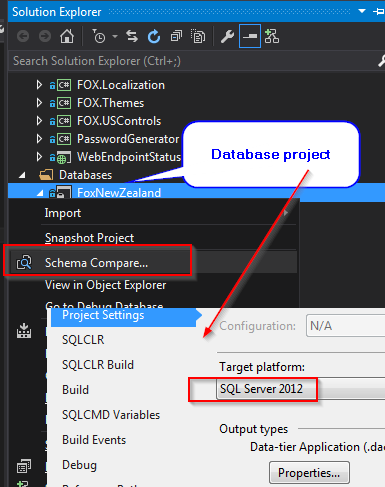Collapse the FoxNewZealand database project

click(x=40, y=193)
